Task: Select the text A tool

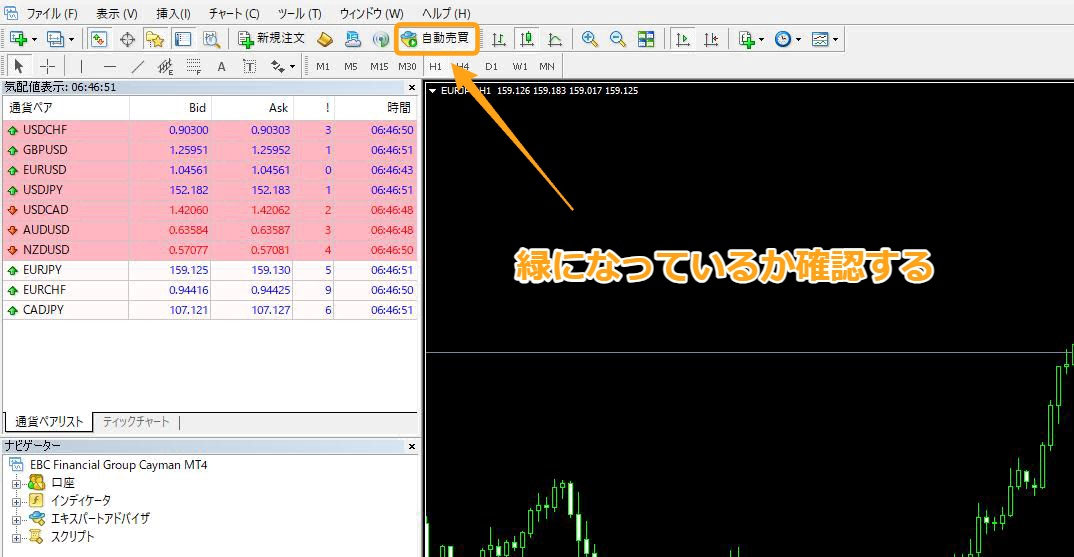Action: click(221, 66)
